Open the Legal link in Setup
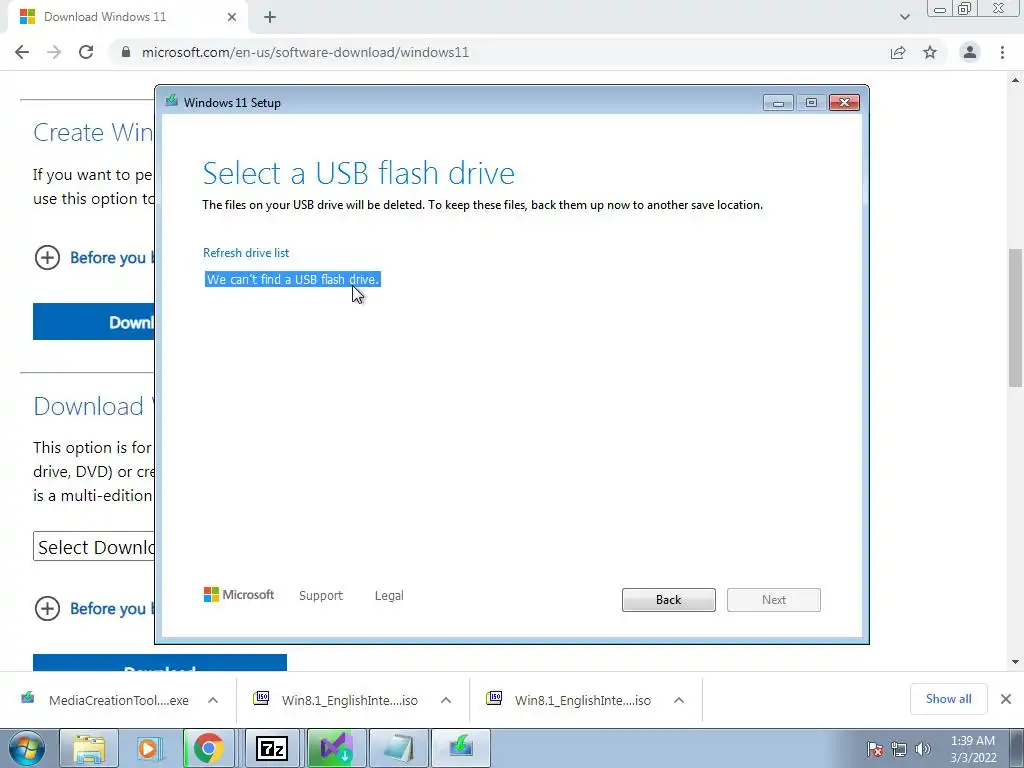Image resolution: width=1024 pixels, height=768 pixels. (389, 596)
